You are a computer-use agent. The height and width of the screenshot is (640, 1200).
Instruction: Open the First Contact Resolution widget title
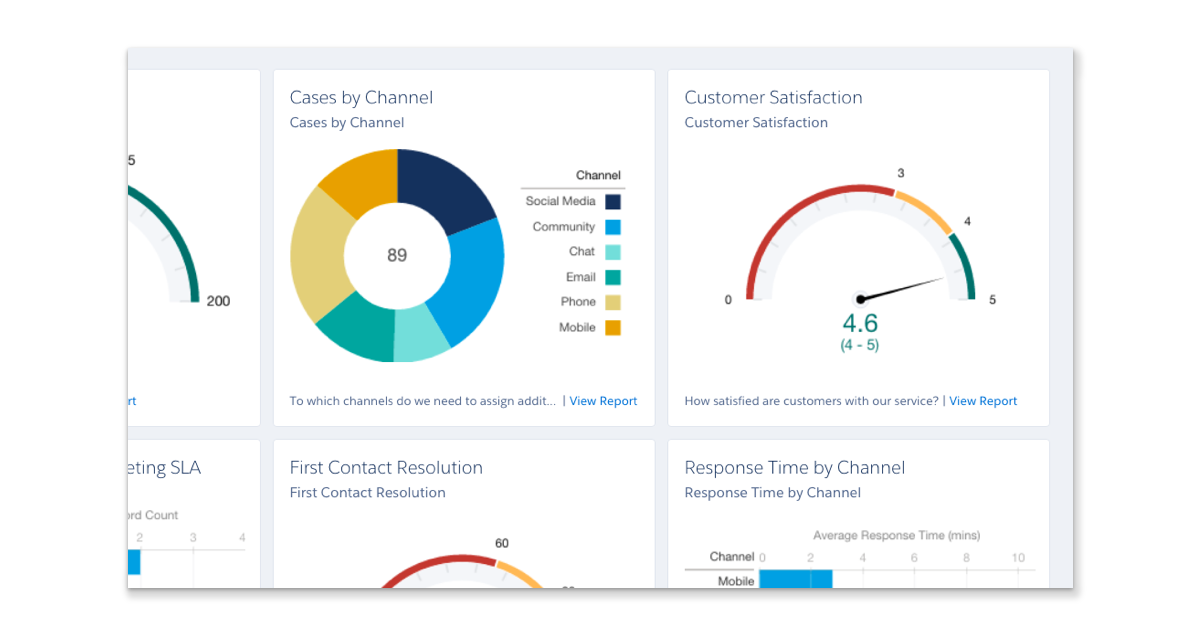tap(386, 468)
